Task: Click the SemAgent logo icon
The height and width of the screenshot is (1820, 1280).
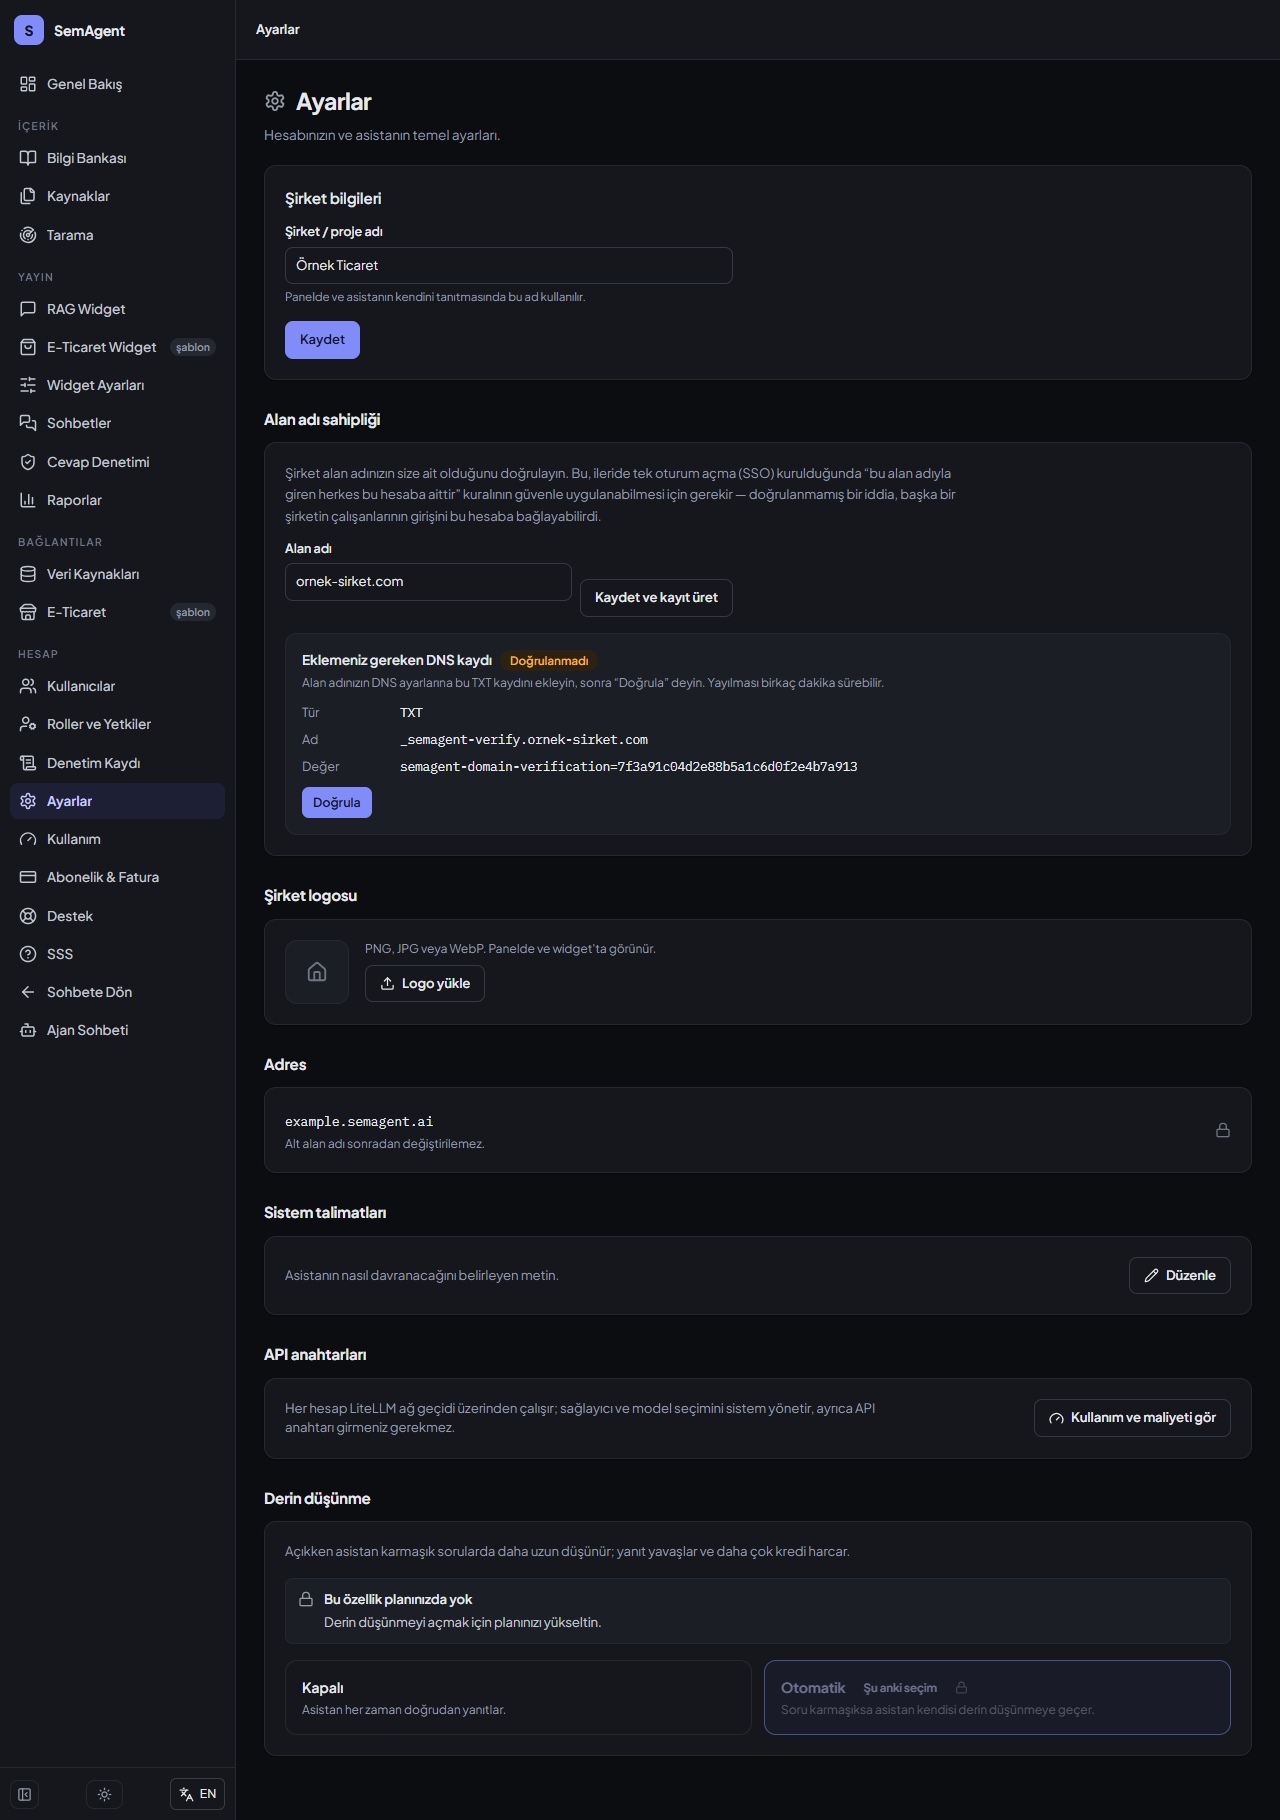Action: click(x=29, y=30)
